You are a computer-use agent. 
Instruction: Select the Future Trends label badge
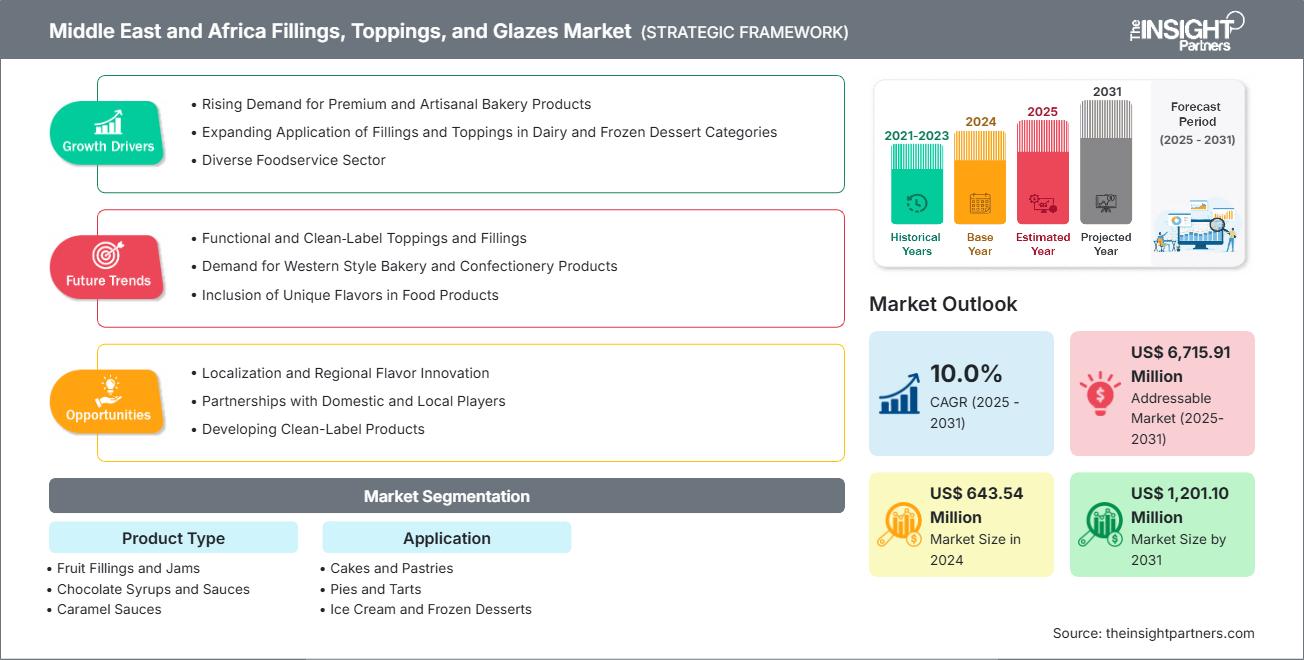point(108,267)
